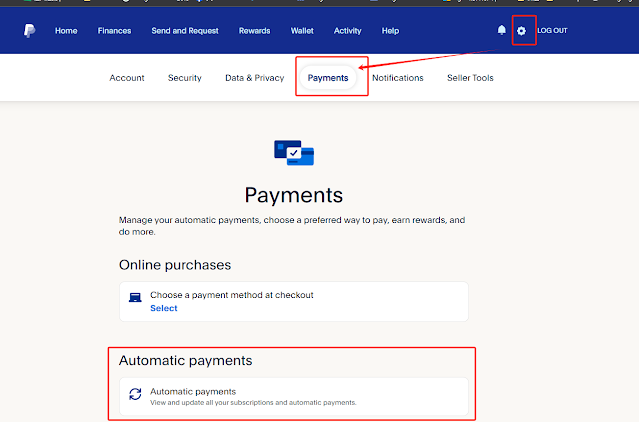Click the credit cards Payments illustration

pyautogui.click(x=294, y=153)
